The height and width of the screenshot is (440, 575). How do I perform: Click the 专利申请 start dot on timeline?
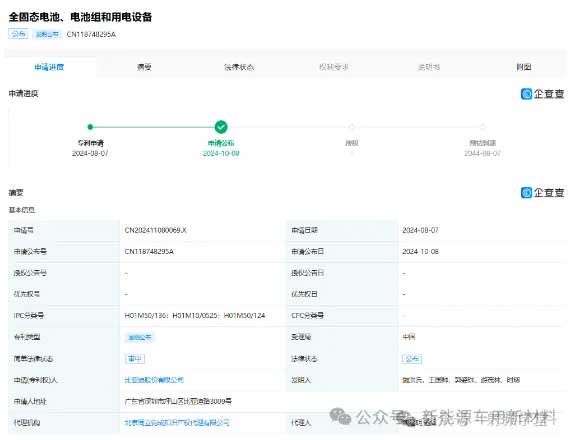pos(90,127)
